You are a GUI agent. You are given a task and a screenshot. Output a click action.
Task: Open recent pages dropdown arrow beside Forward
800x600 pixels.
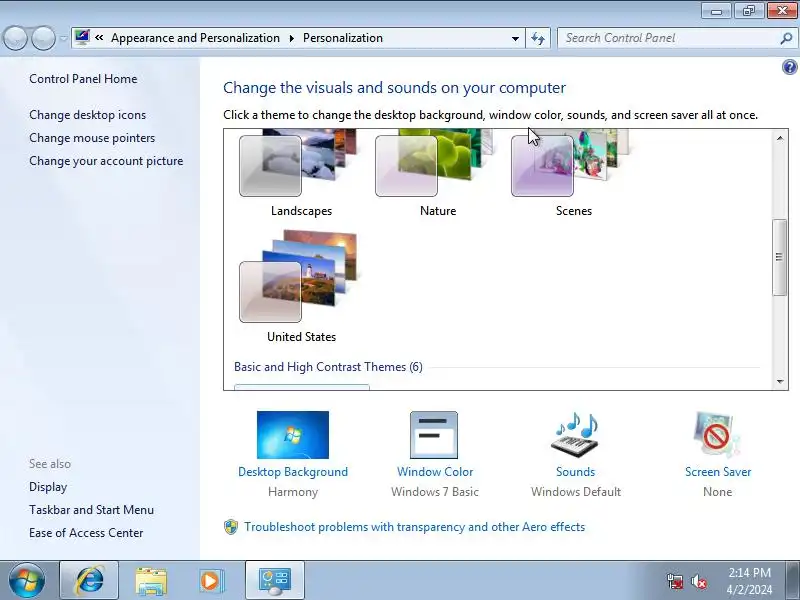tap(63, 38)
